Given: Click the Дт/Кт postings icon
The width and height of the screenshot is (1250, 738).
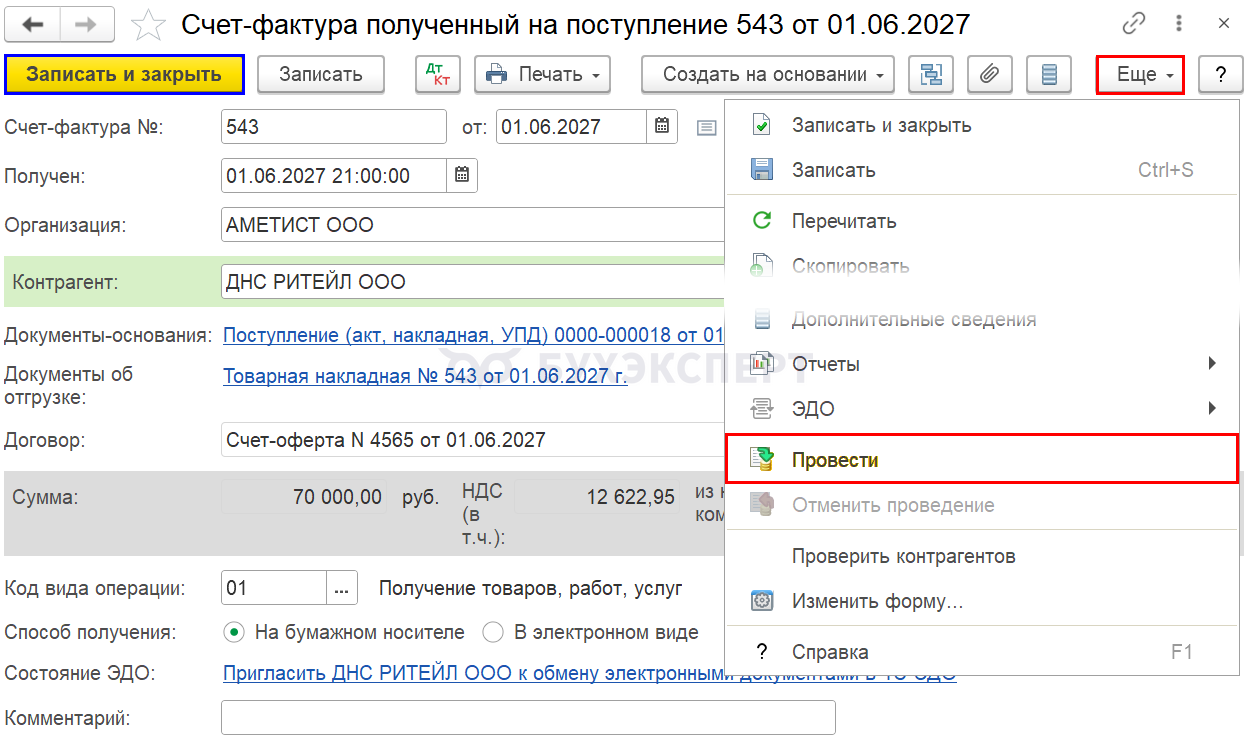Looking at the screenshot, I should 438,74.
